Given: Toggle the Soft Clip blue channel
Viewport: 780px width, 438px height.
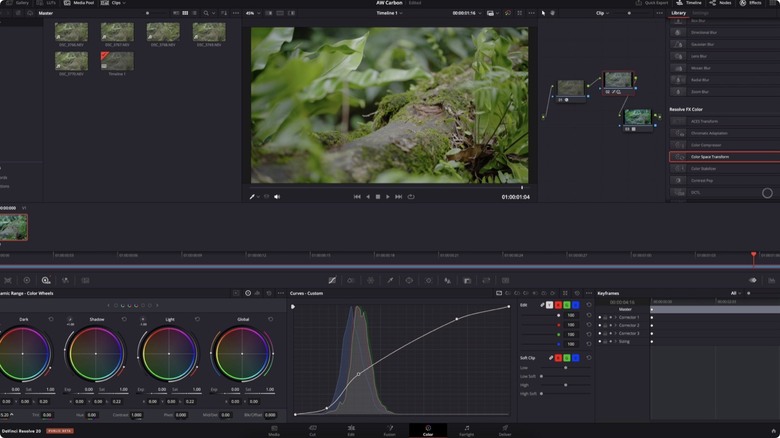Looking at the screenshot, I should click(576, 357).
